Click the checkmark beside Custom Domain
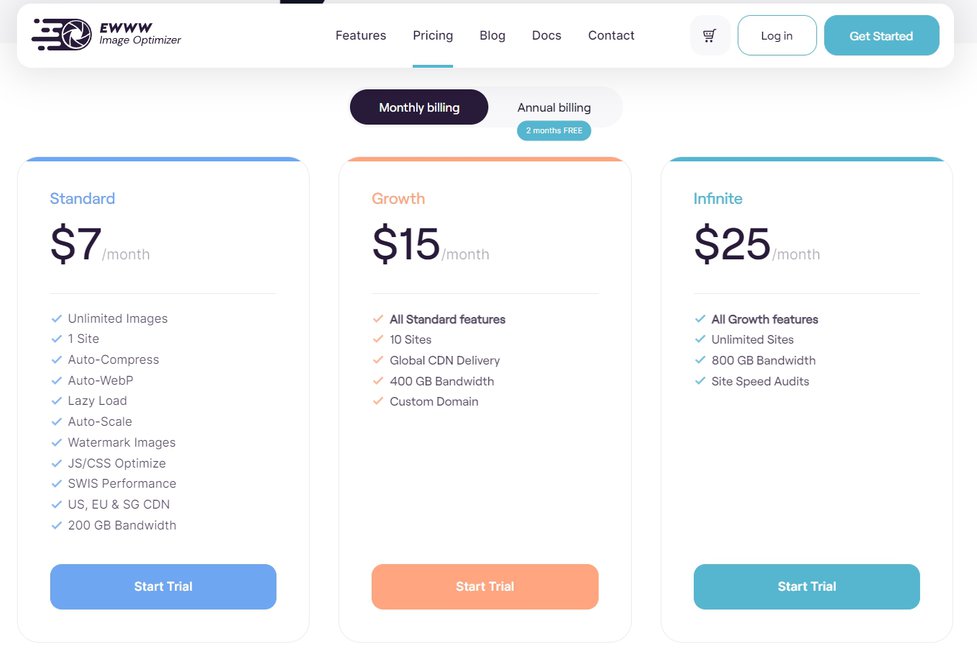The height and width of the screenshot is (652, 977). pyautogui.click(x=378, y=402)
